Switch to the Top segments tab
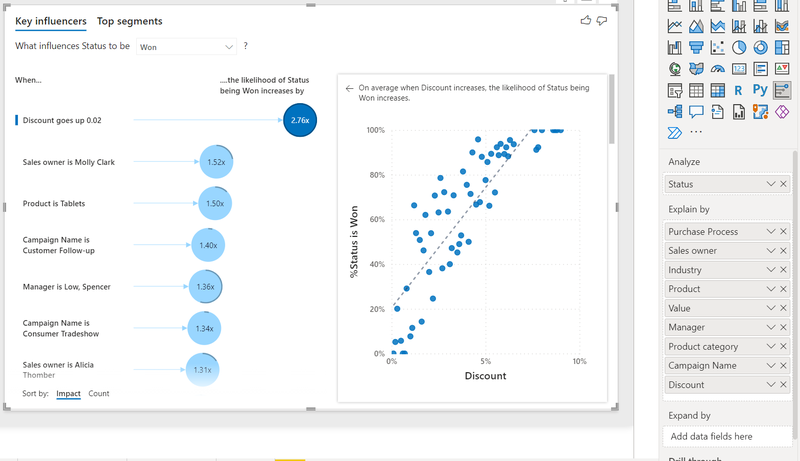Viewport: 800px width, 461px height. [x=130, y=21]
